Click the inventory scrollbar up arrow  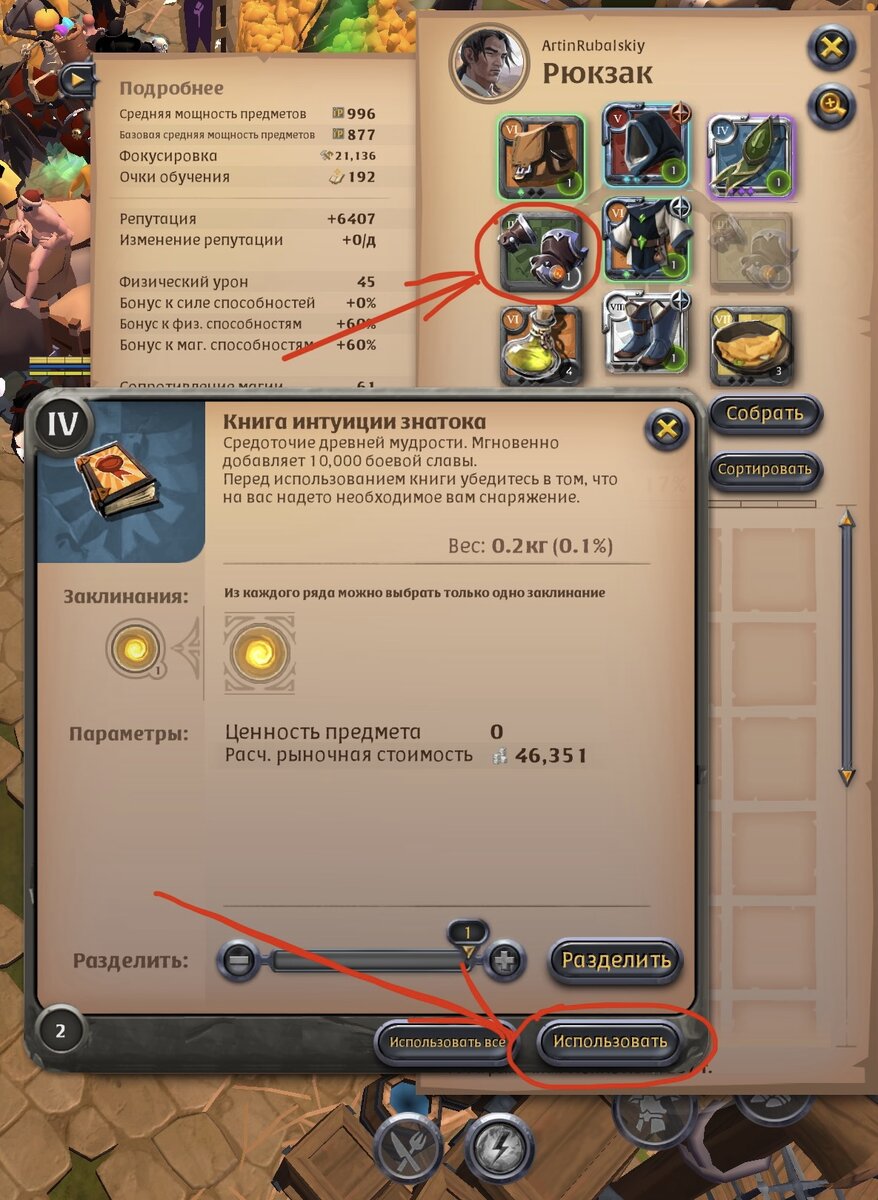point(847,518)
